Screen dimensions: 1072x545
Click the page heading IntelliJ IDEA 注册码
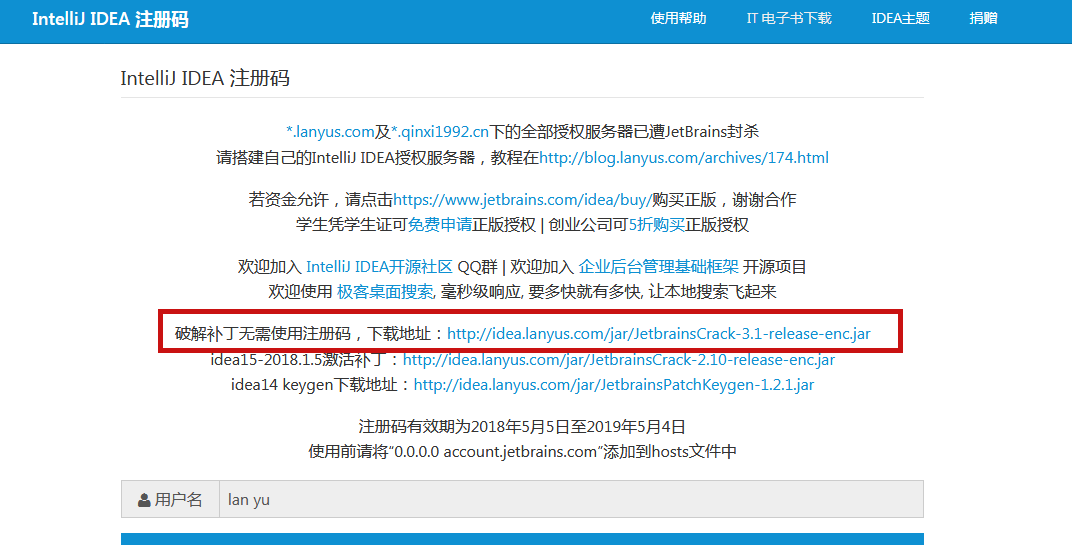click(x=205, y=78)
